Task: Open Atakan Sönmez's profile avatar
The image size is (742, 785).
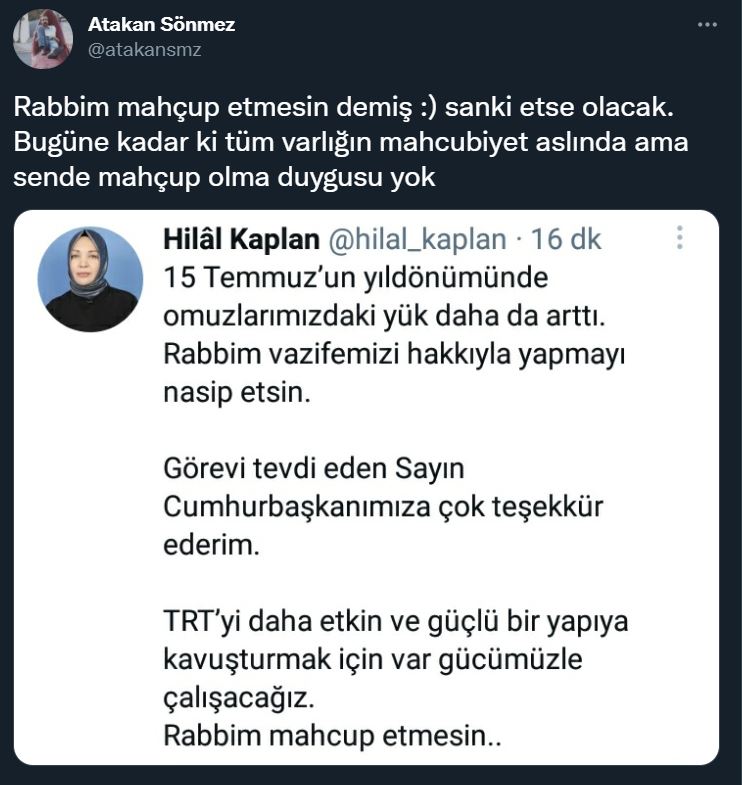Action: [43, 39]
